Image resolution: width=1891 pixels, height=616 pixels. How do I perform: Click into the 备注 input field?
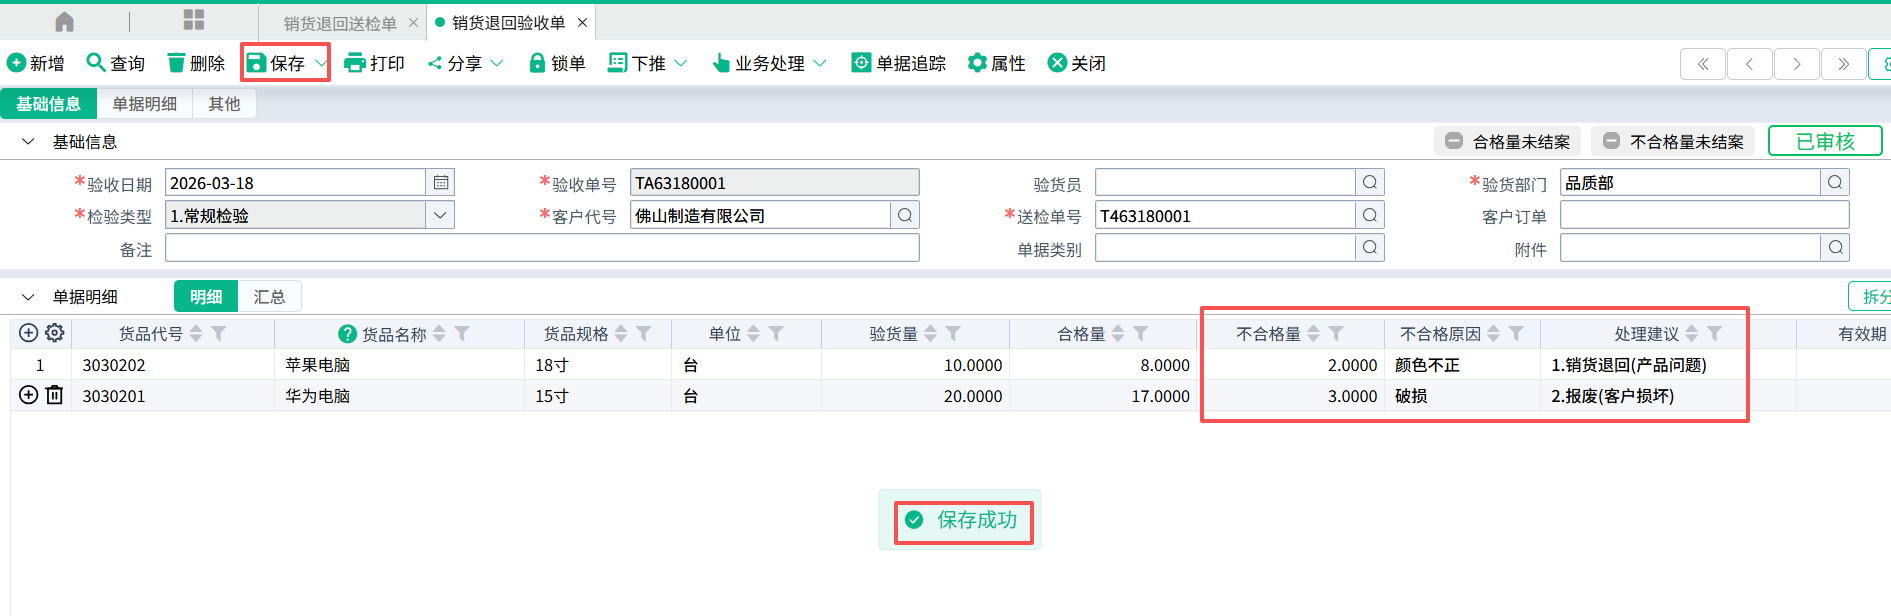click(x=541, y=248)
